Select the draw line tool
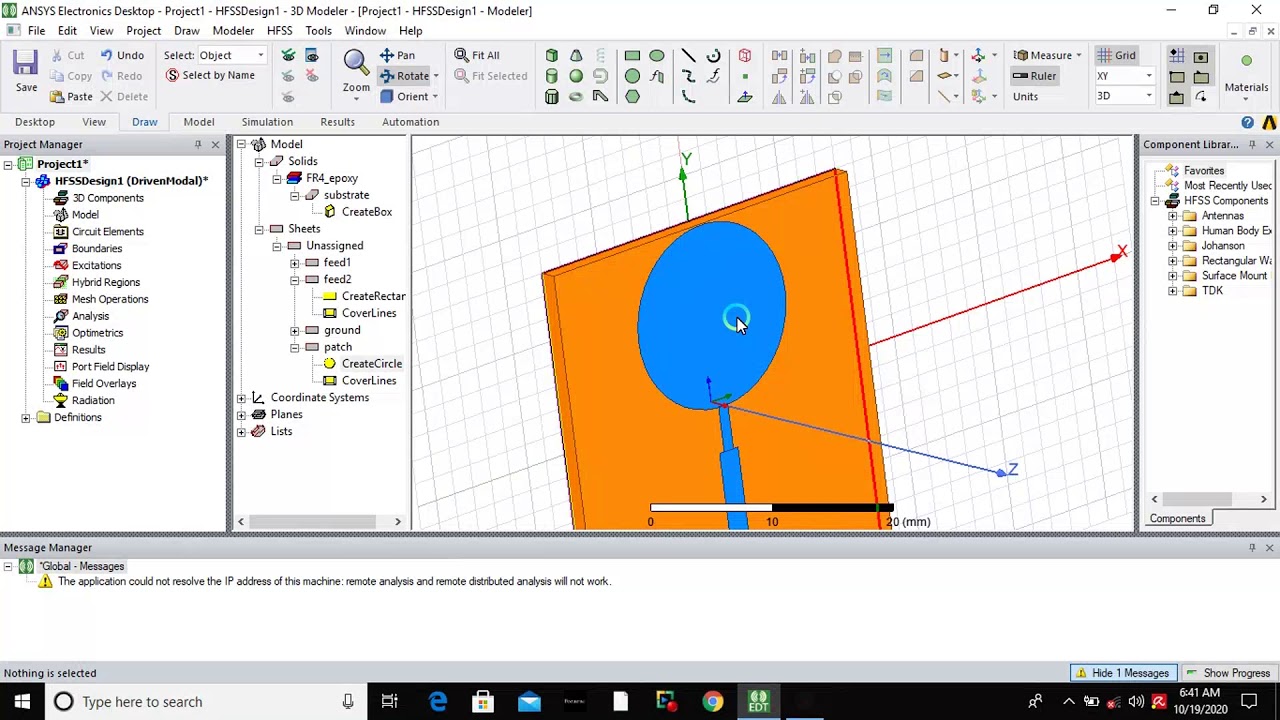Image resolution: width=1280 pixels, height=720 pixels. 688,55
